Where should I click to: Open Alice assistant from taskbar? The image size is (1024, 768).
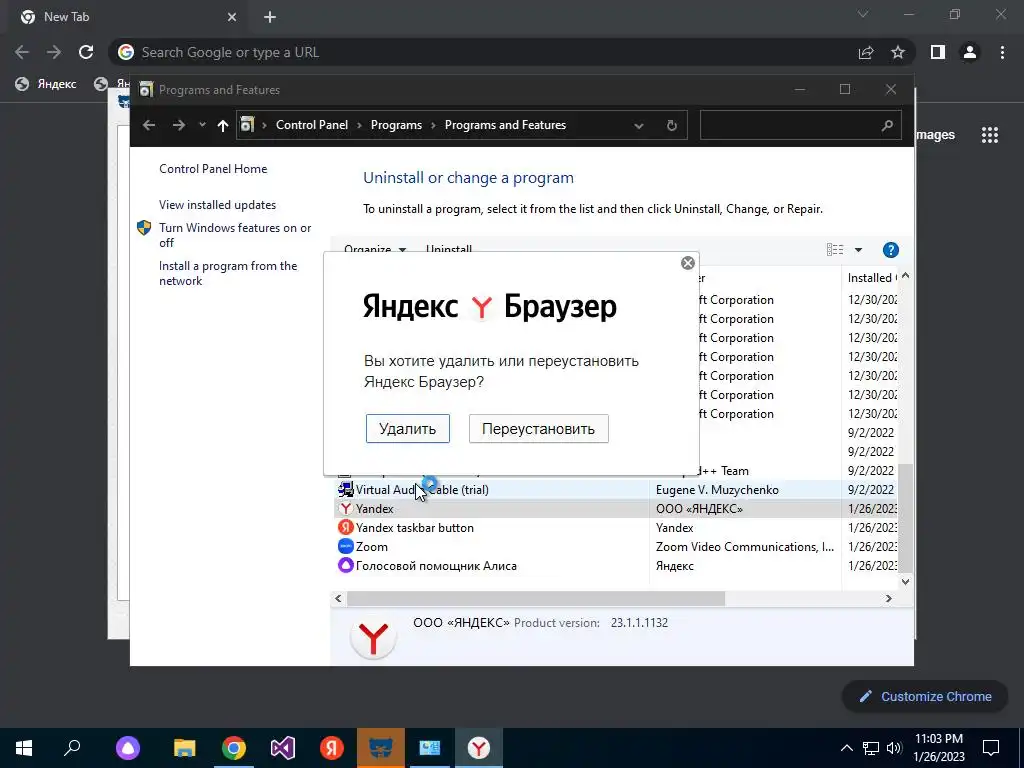pyautogui.click(x=128, y=748)
